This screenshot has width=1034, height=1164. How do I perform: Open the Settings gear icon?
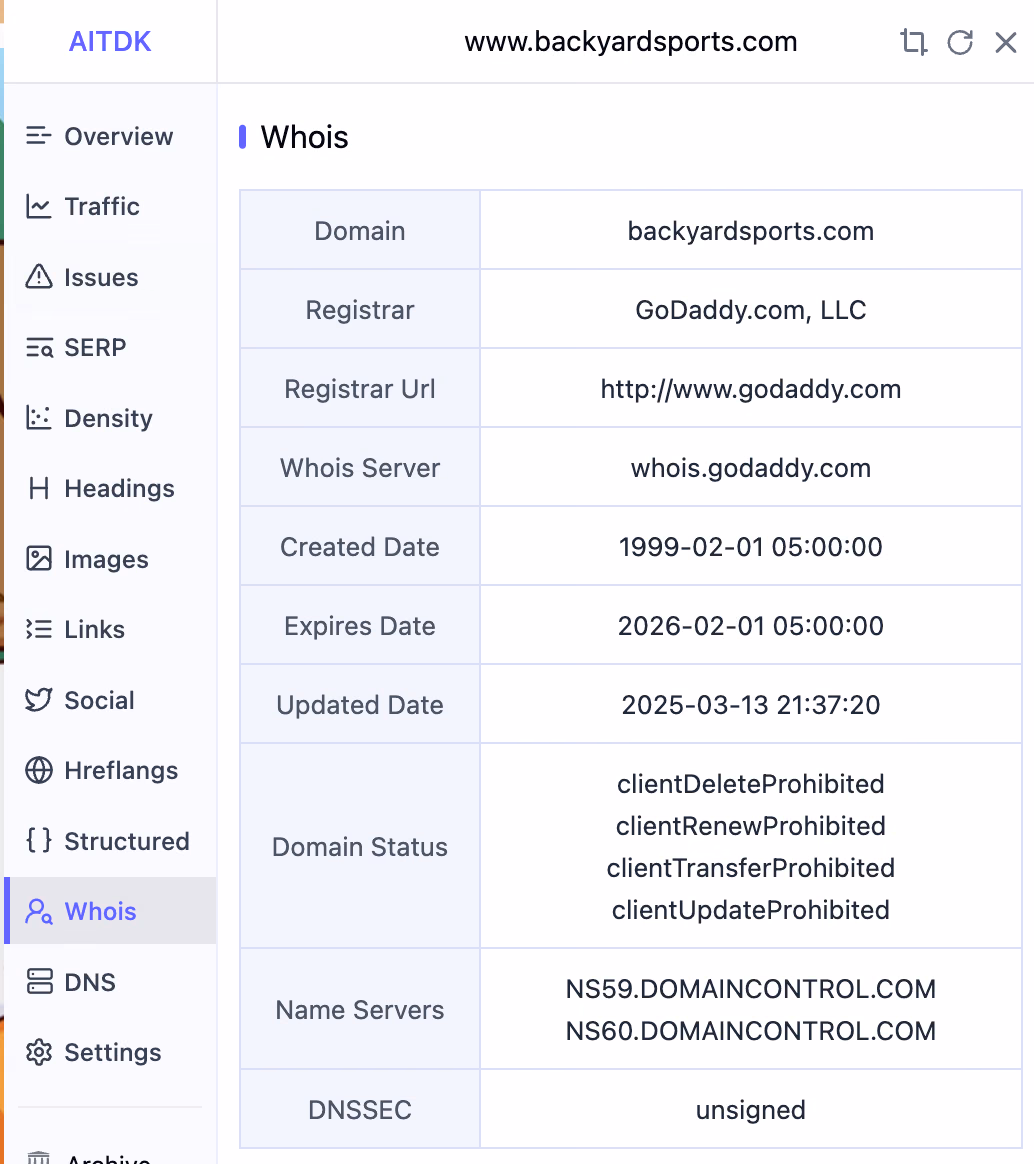coord(39,1052)
